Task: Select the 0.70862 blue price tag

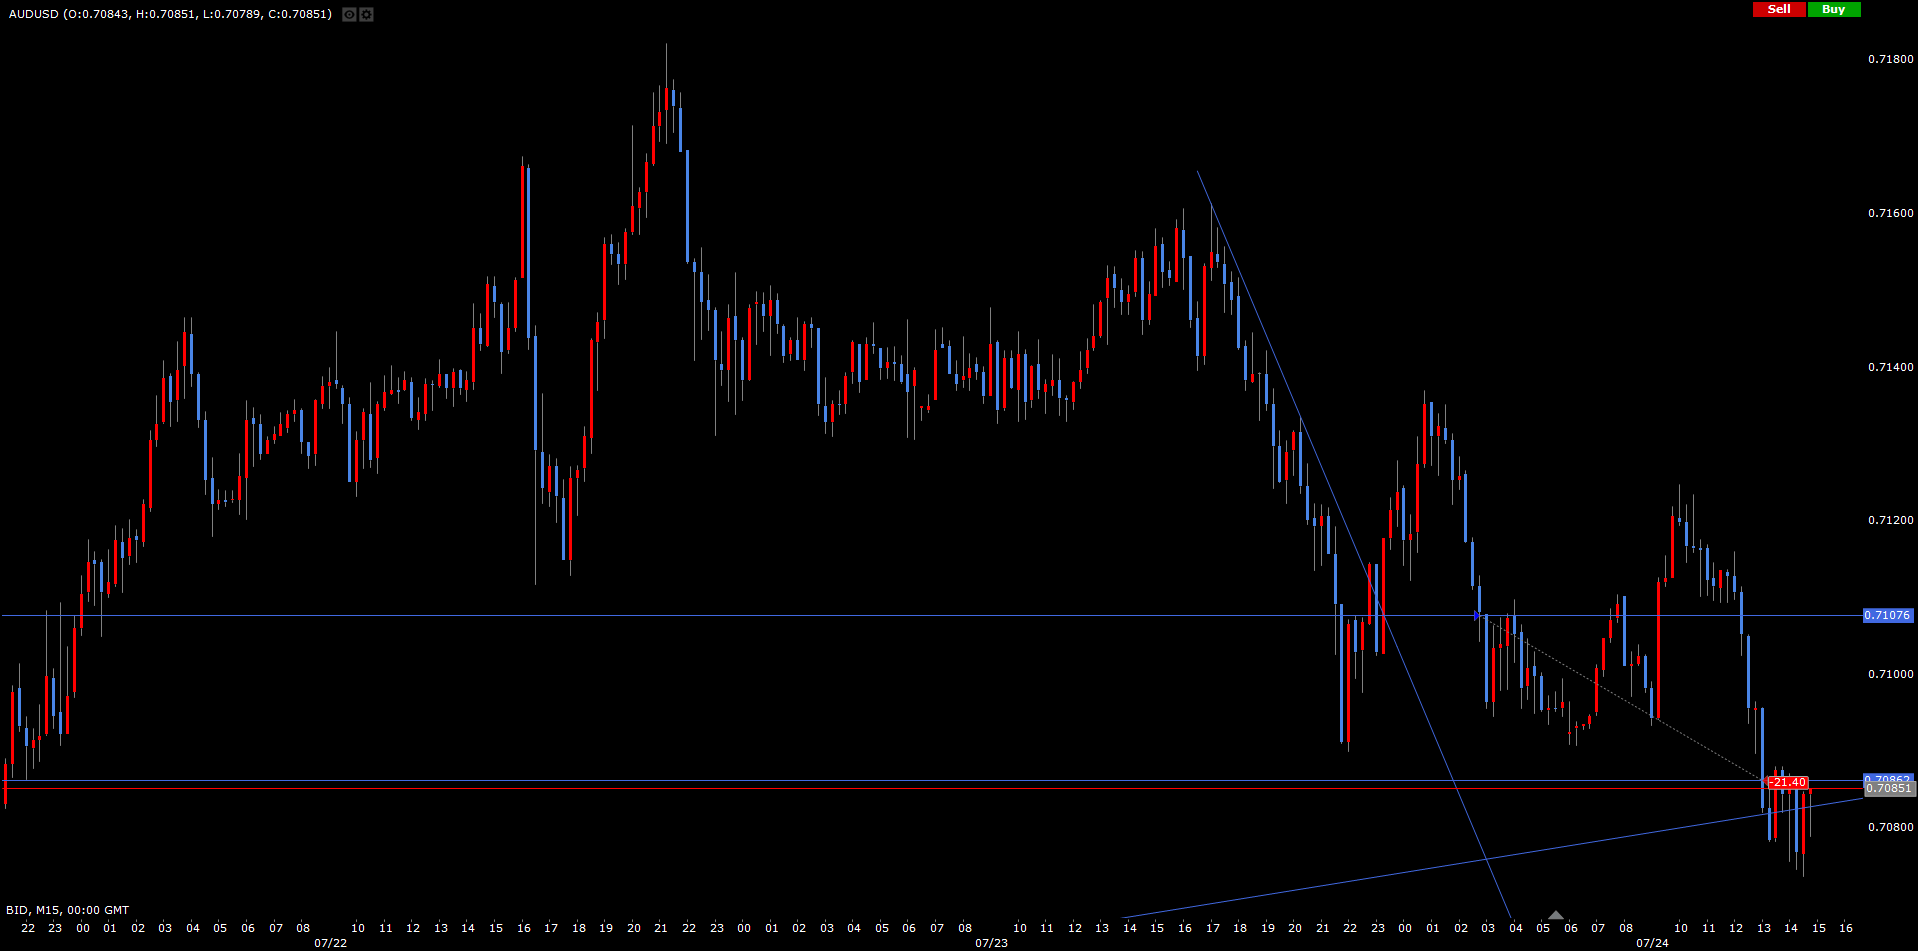Action: [x=1887, y=777]
